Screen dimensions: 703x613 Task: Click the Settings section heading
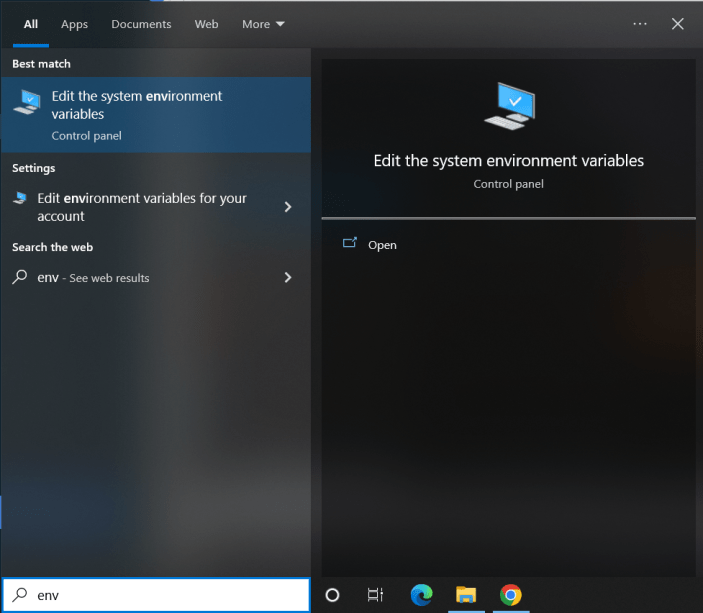pyautogui.click(x=34, y=168)
